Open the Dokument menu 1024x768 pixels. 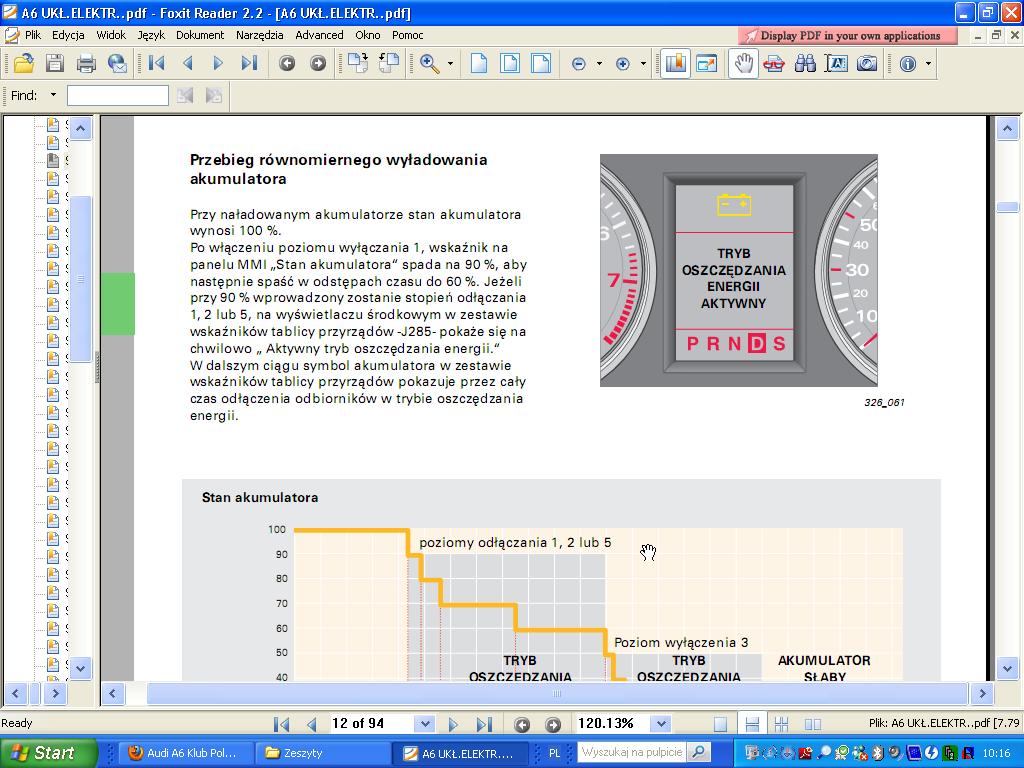[x=200, y=35]
